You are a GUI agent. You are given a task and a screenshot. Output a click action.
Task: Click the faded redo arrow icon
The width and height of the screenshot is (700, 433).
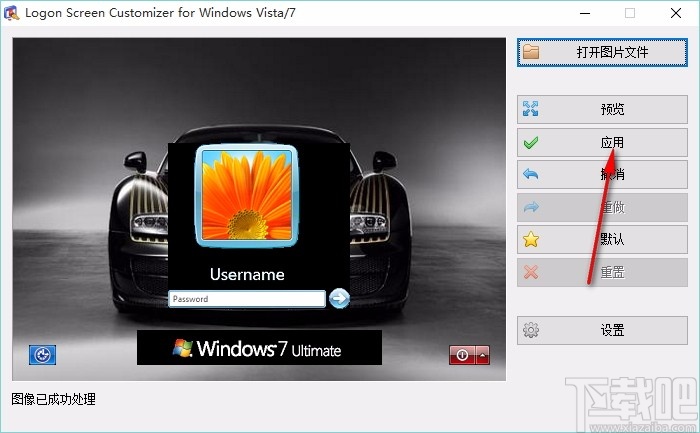[x=531, y=207]
